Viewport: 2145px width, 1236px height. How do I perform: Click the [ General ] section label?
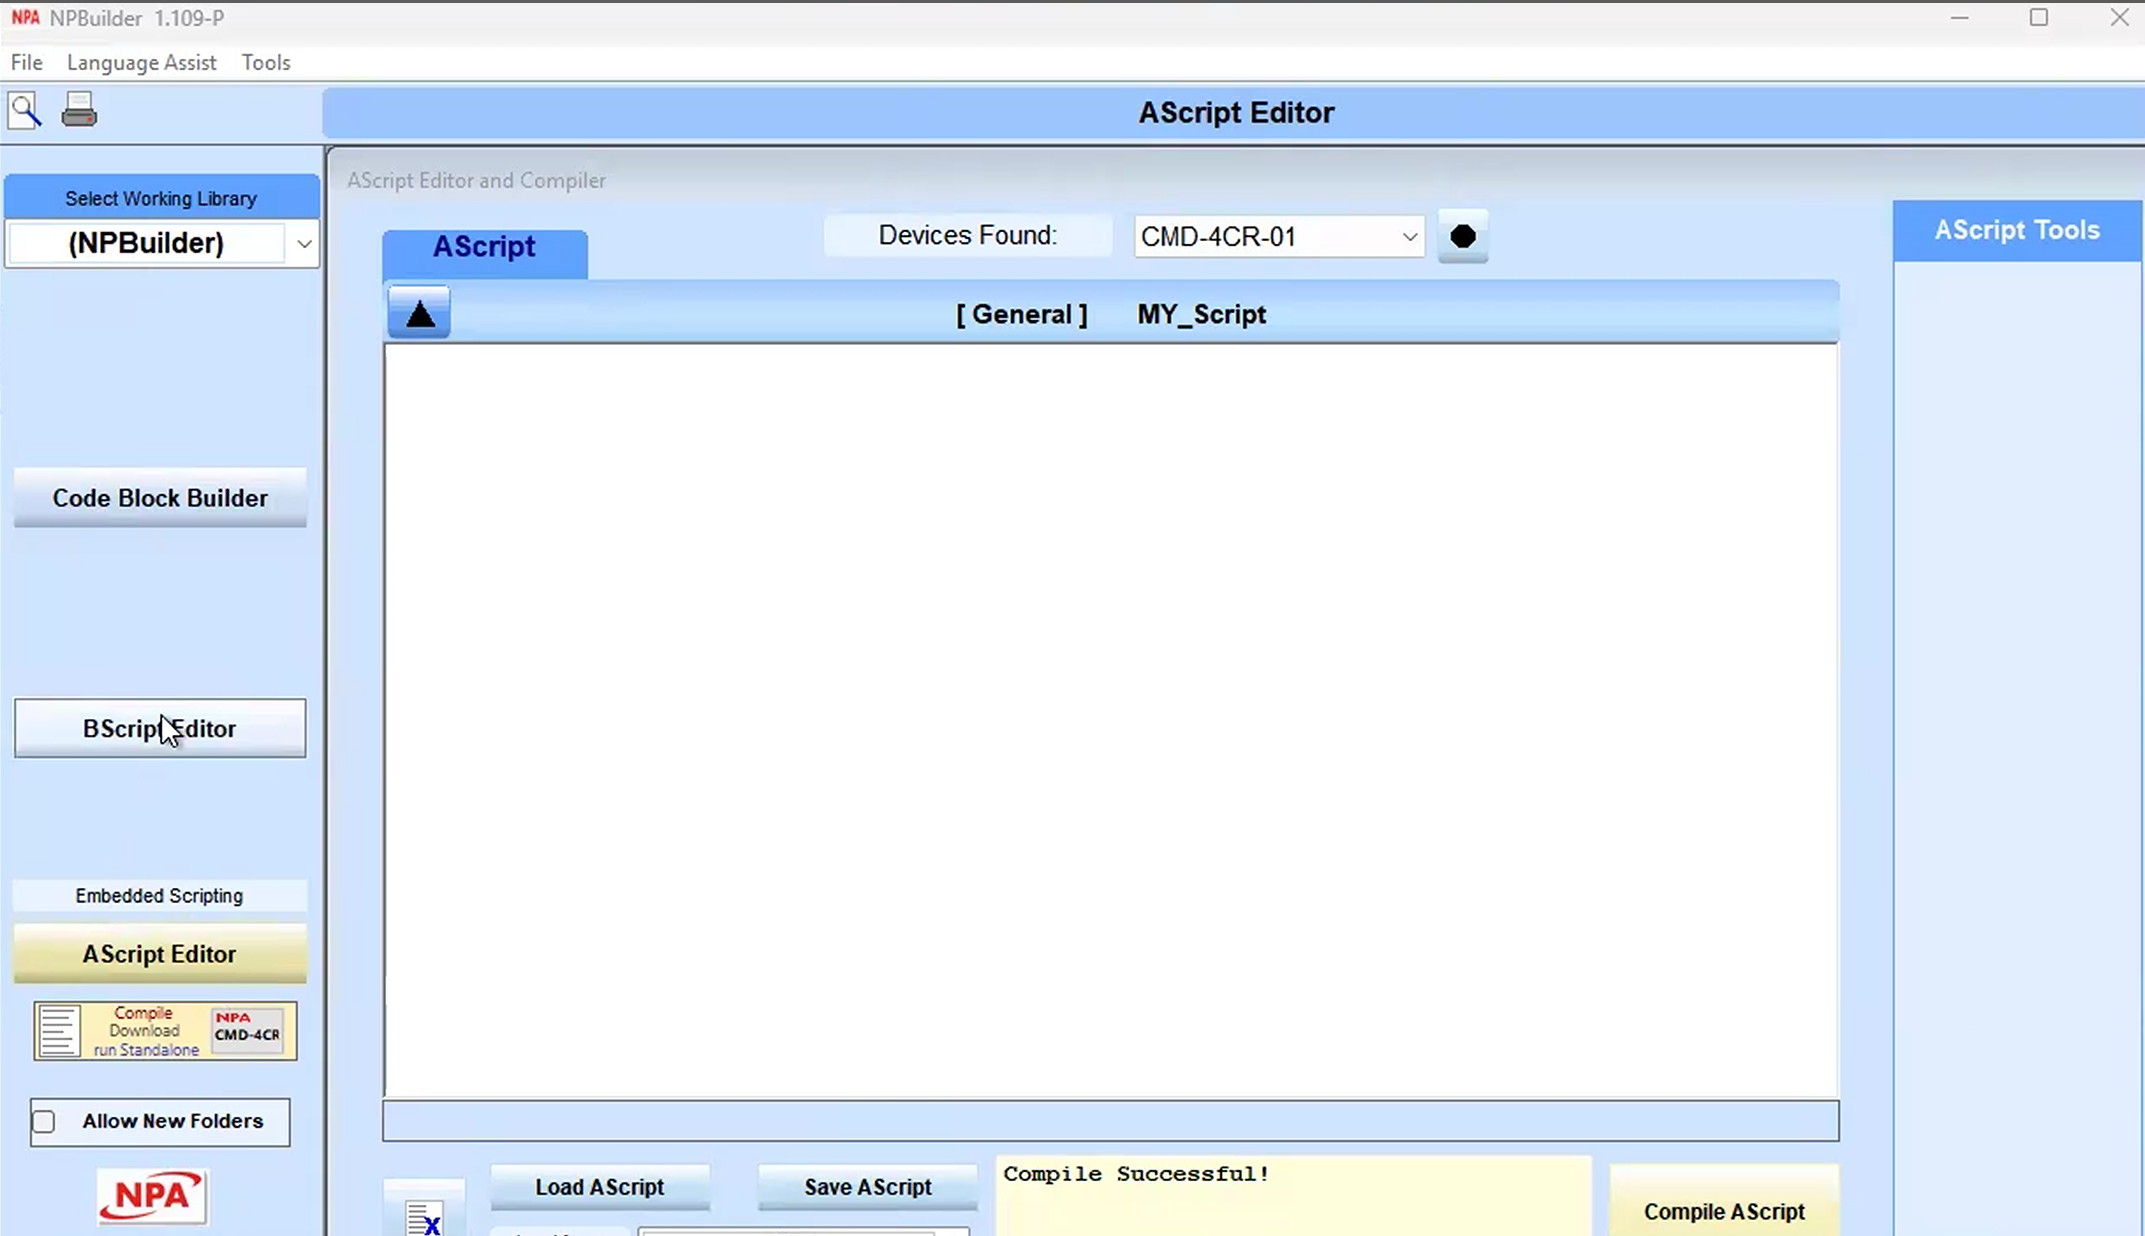coord(1021,314)
